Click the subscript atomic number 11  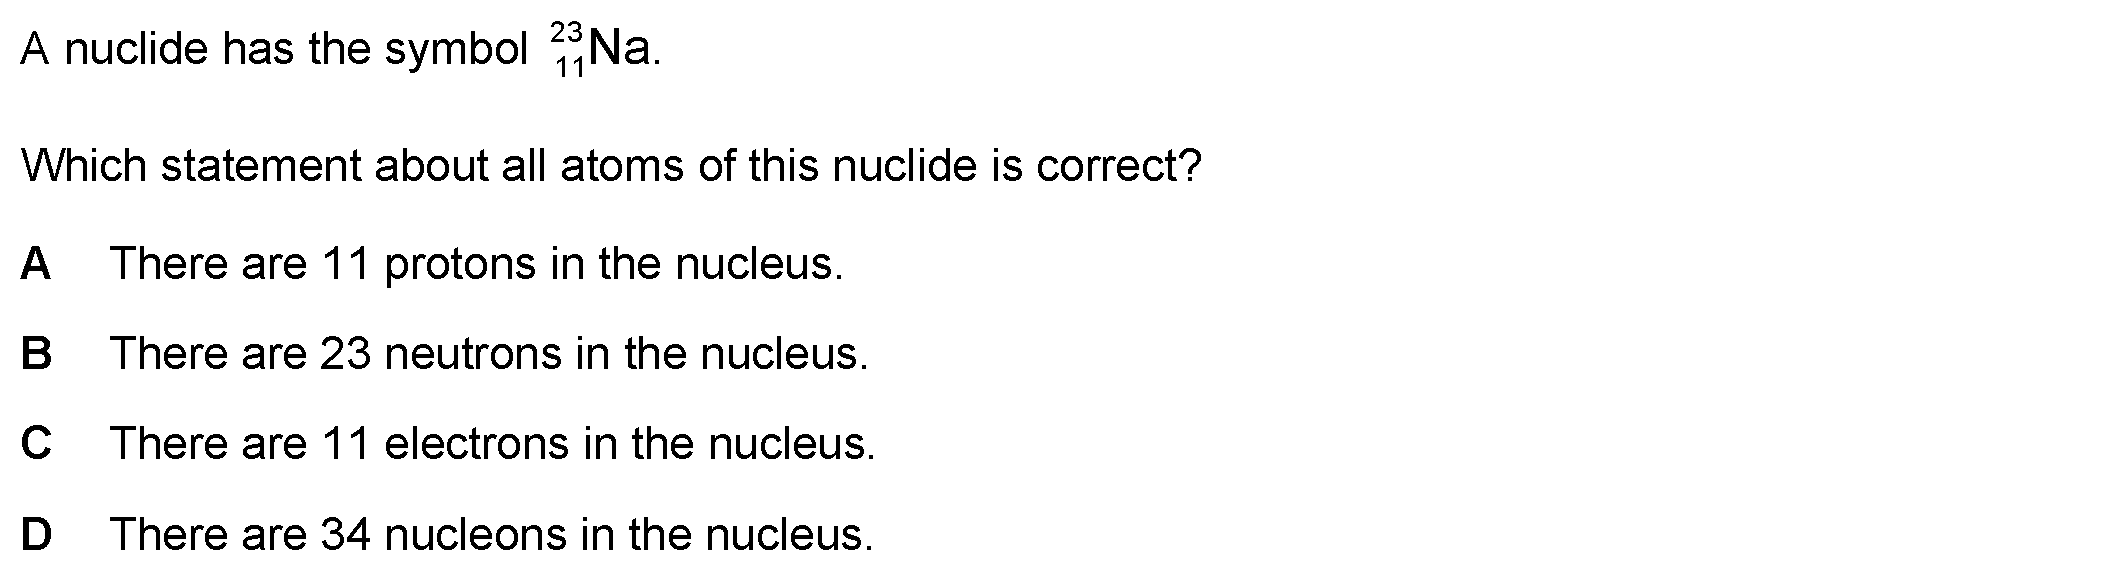[x=569, y=68]
